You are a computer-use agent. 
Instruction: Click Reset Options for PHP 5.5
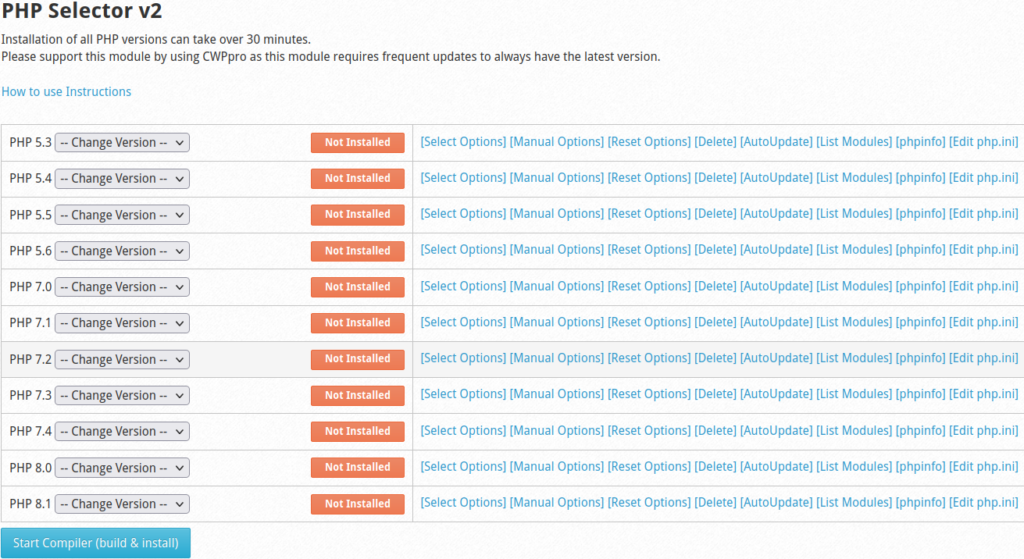coord(649,214)
